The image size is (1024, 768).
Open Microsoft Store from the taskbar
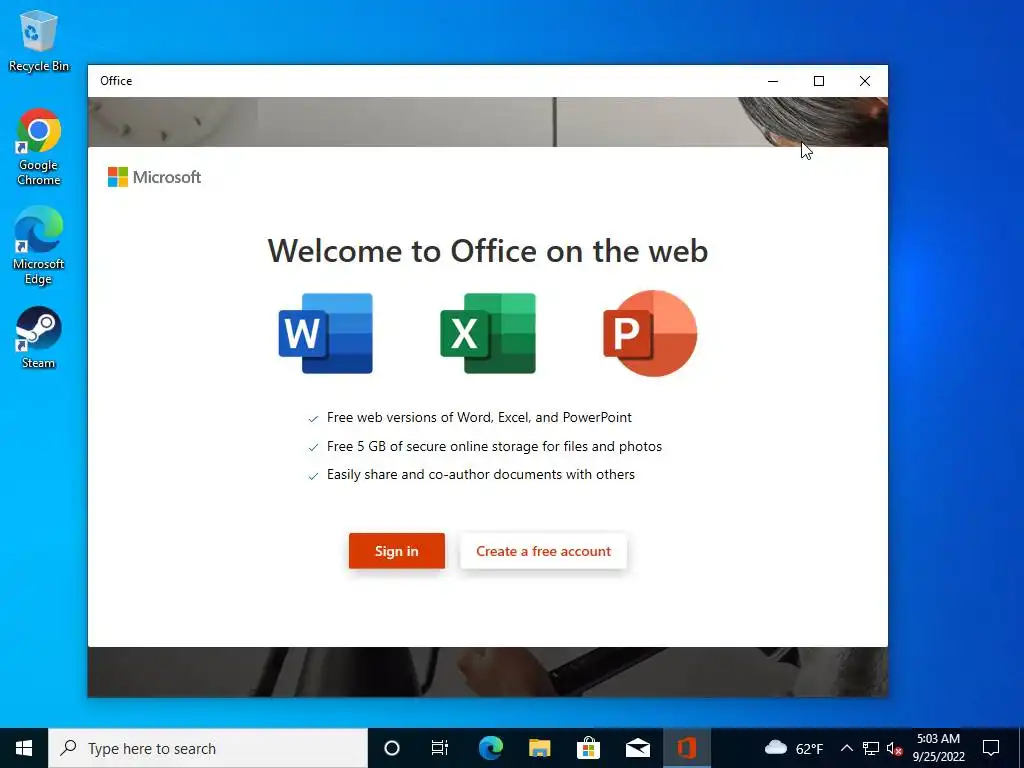pos(588,748)
